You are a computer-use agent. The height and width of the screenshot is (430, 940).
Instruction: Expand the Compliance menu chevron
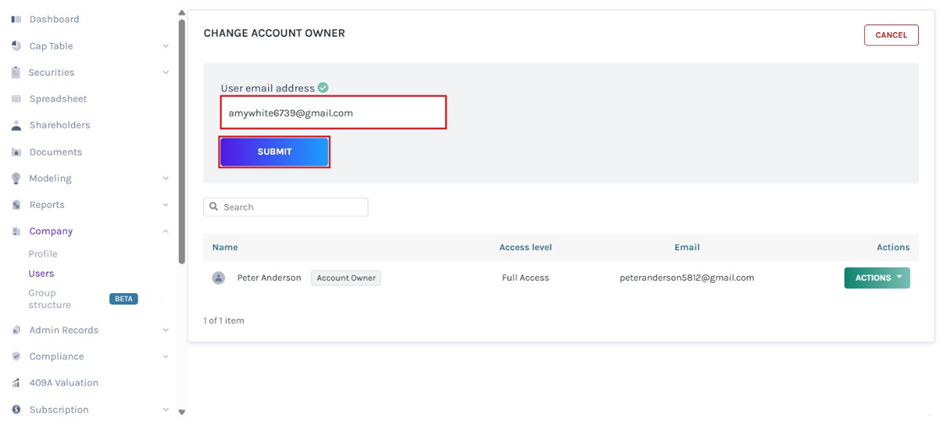[166, 356]
